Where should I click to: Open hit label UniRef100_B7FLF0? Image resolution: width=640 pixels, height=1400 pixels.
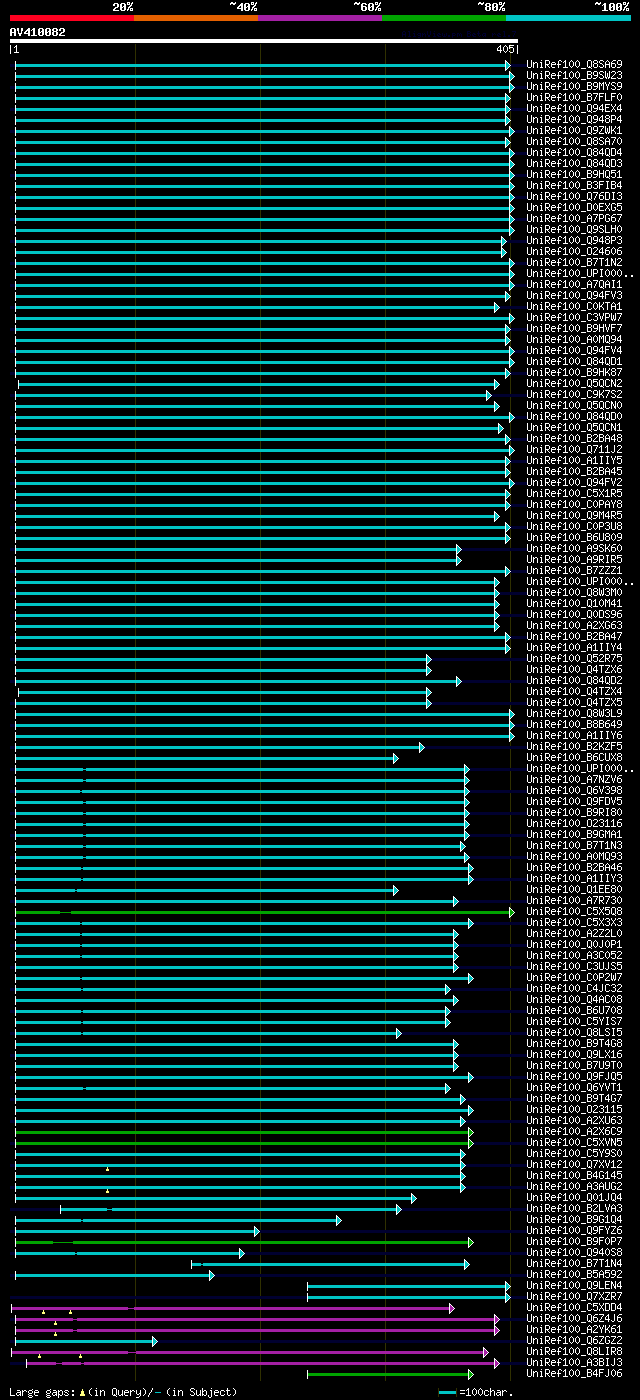574,98
